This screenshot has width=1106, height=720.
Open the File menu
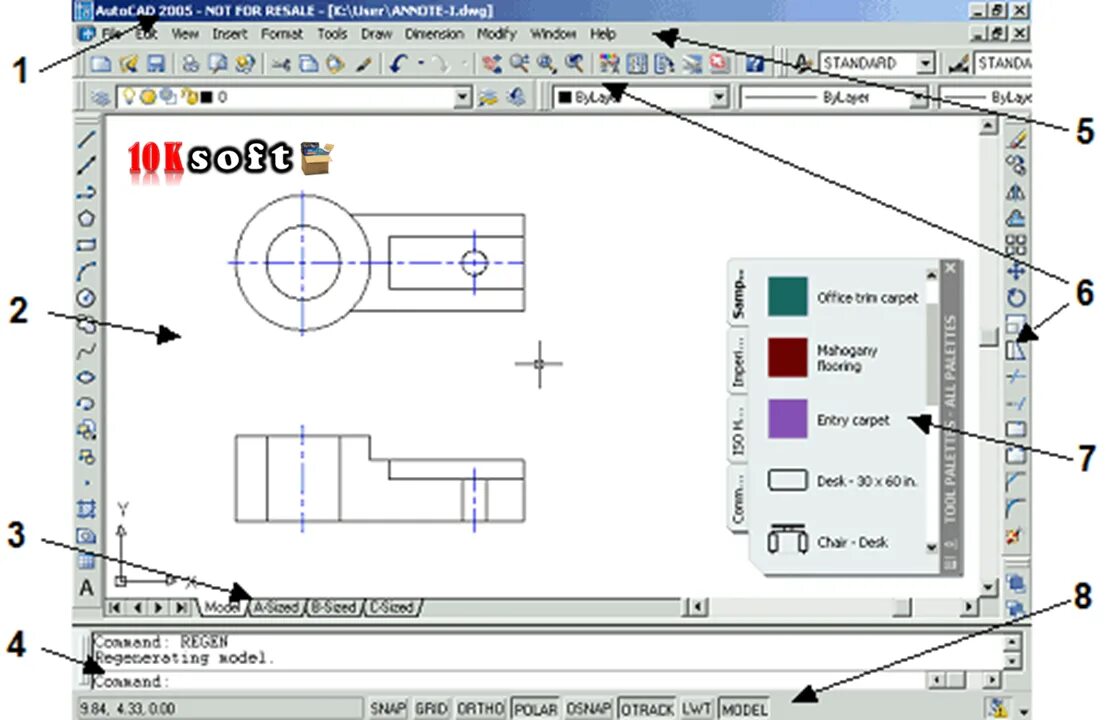(111, 34)
